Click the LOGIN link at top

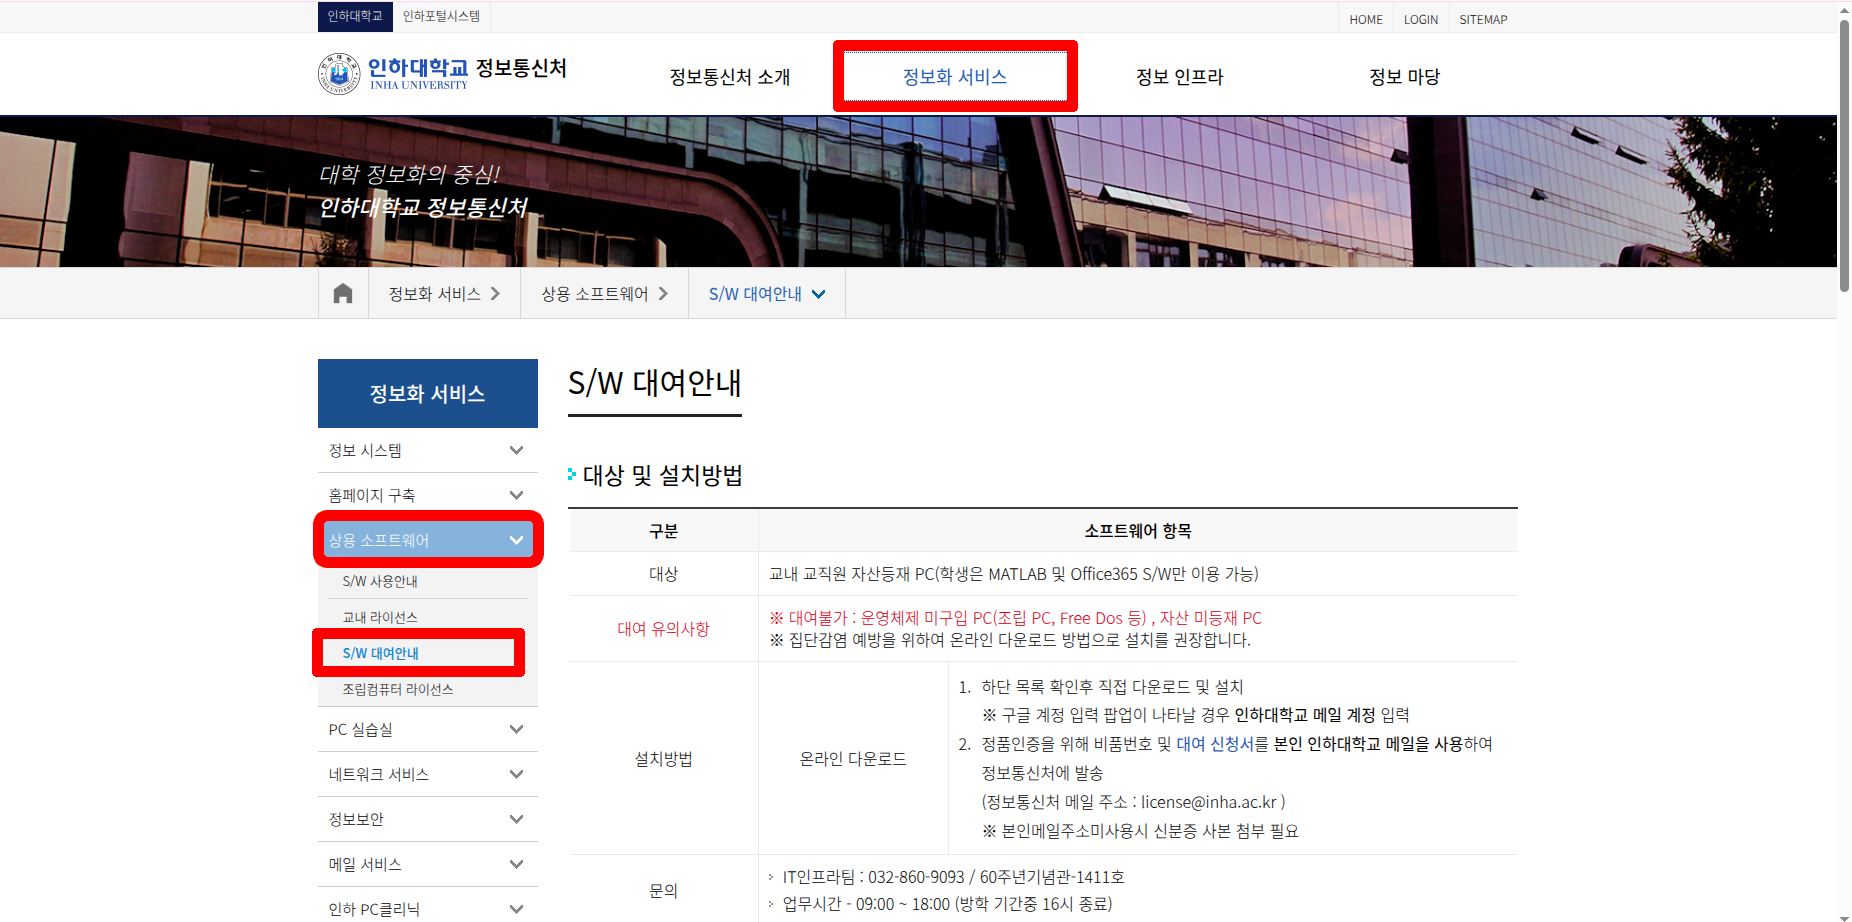coord(1420,19)
